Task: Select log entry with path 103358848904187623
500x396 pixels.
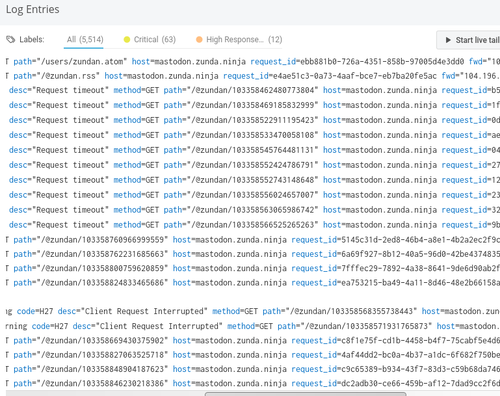Action: tap(253, 369)
